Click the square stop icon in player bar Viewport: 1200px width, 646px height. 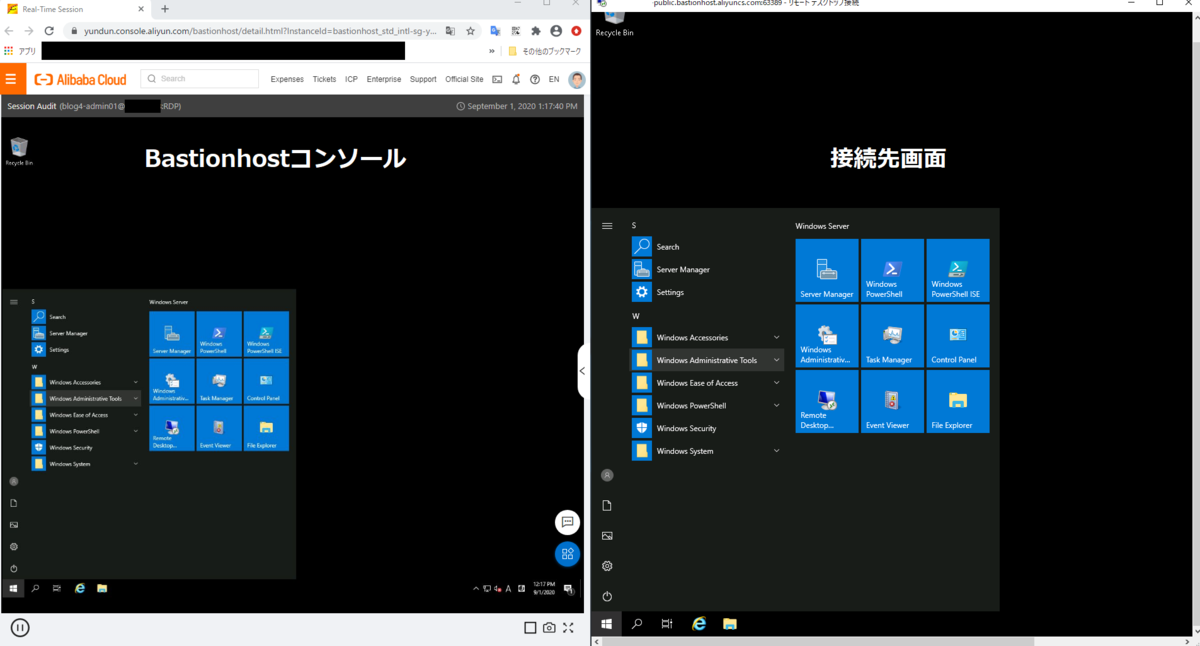530,628
